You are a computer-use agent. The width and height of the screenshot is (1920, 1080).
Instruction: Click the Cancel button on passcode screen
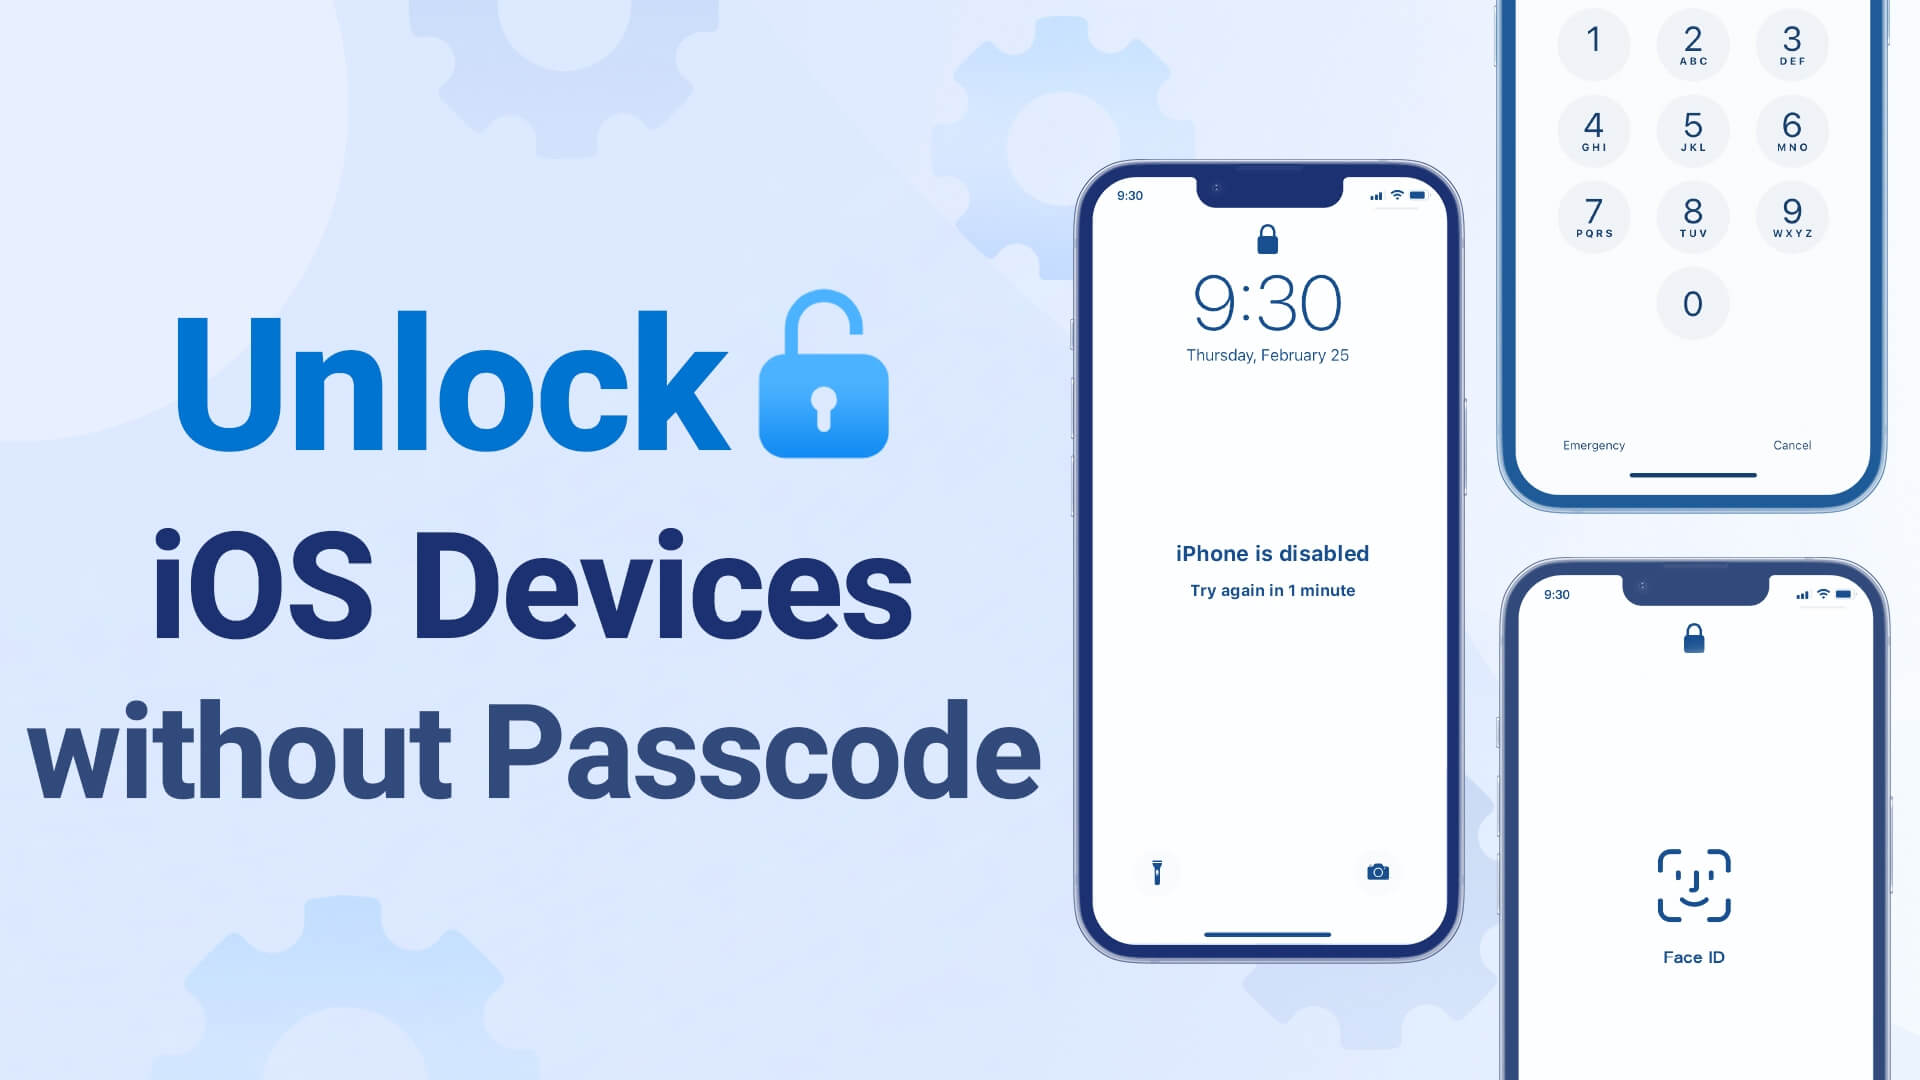pyautogui.click(x=1791, y=444)
